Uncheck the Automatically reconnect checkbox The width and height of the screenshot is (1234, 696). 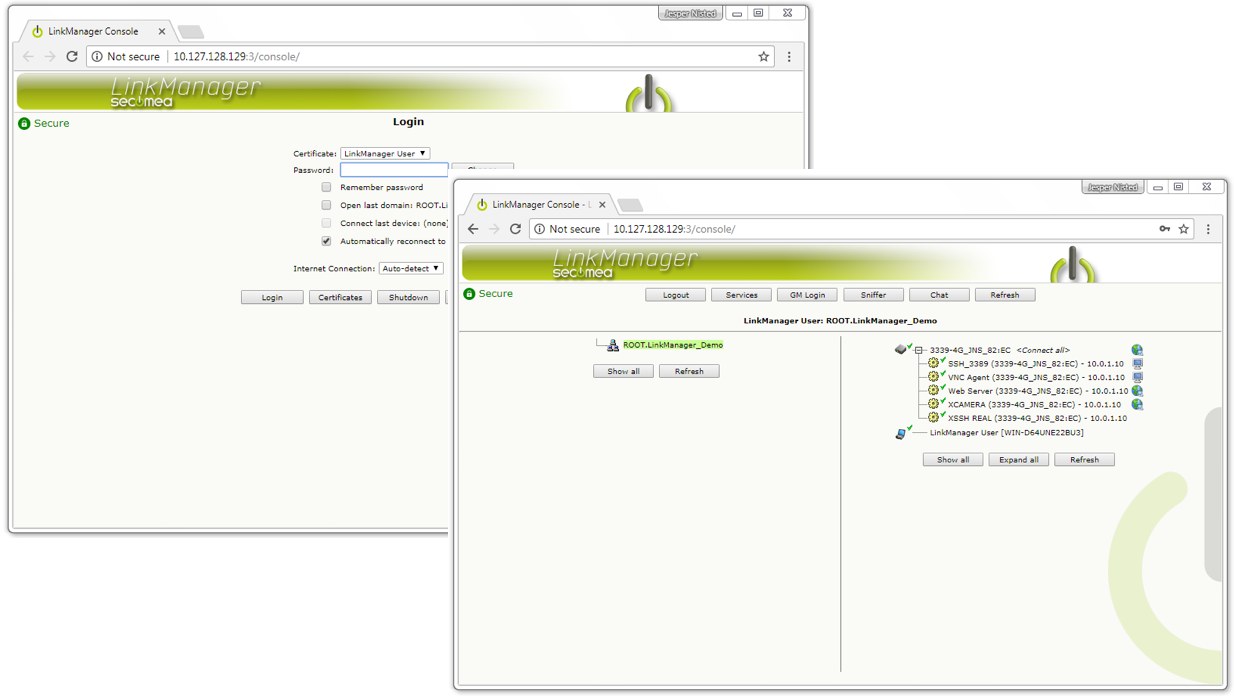(x=326, y=241)
